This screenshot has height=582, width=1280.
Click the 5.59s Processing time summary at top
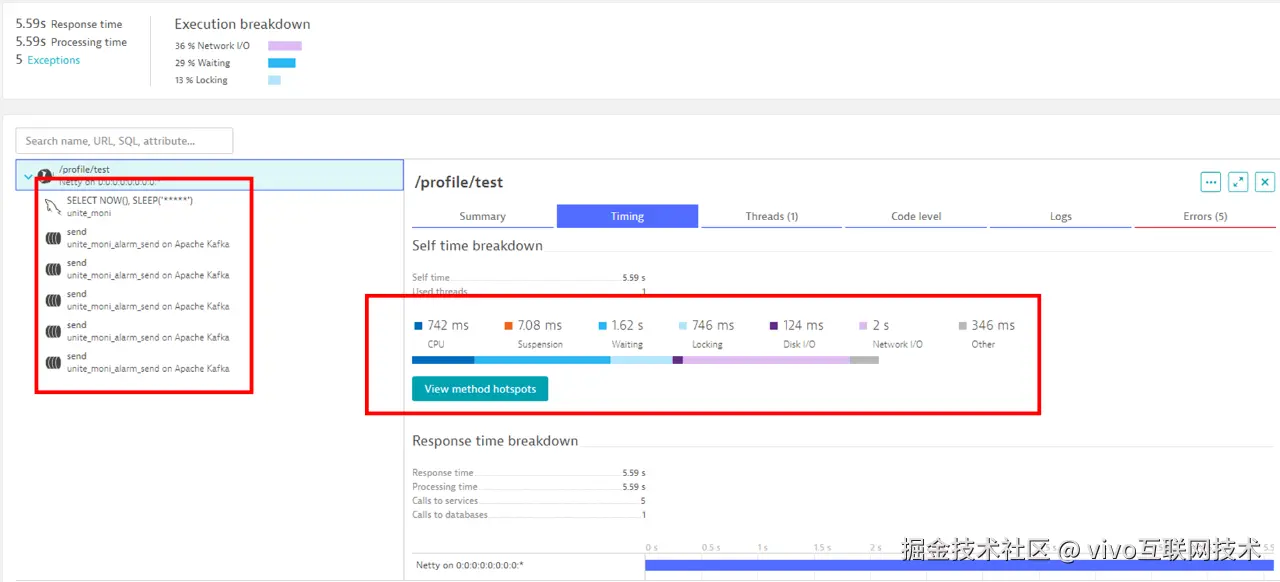pos(71,42)
